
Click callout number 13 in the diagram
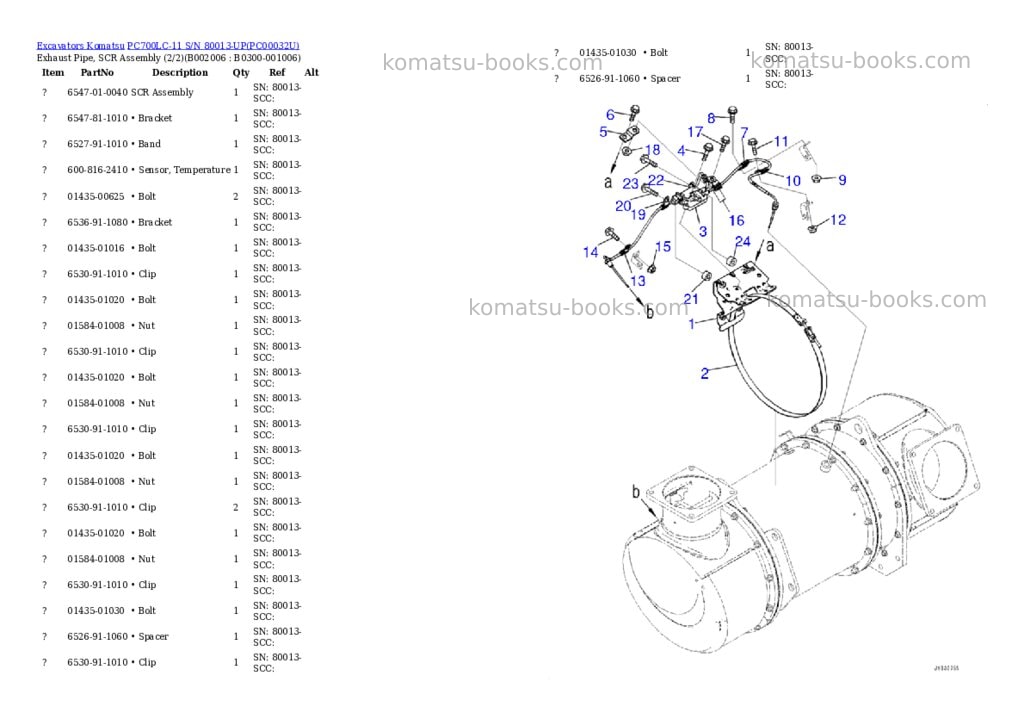pyautogui.click(x=637, y=281)
